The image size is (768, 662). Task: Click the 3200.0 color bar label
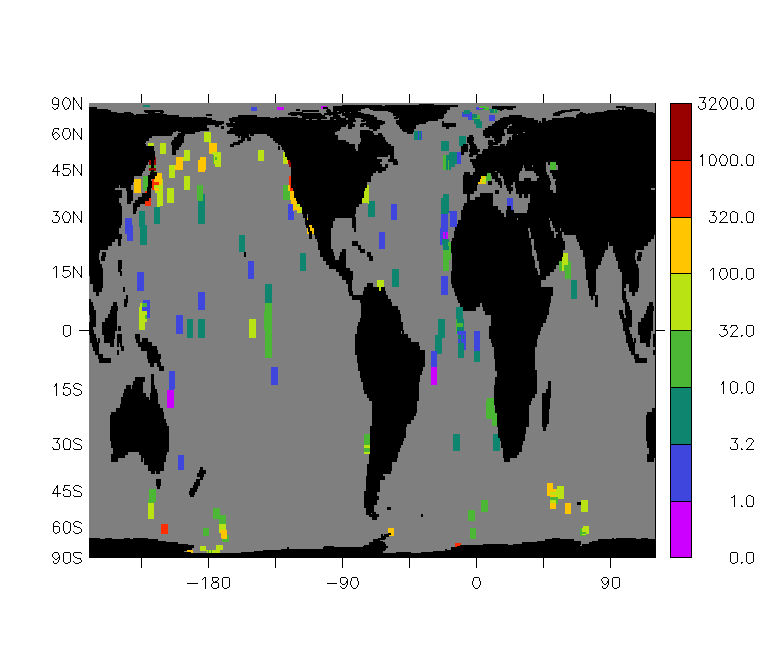[x=727, y=104]
